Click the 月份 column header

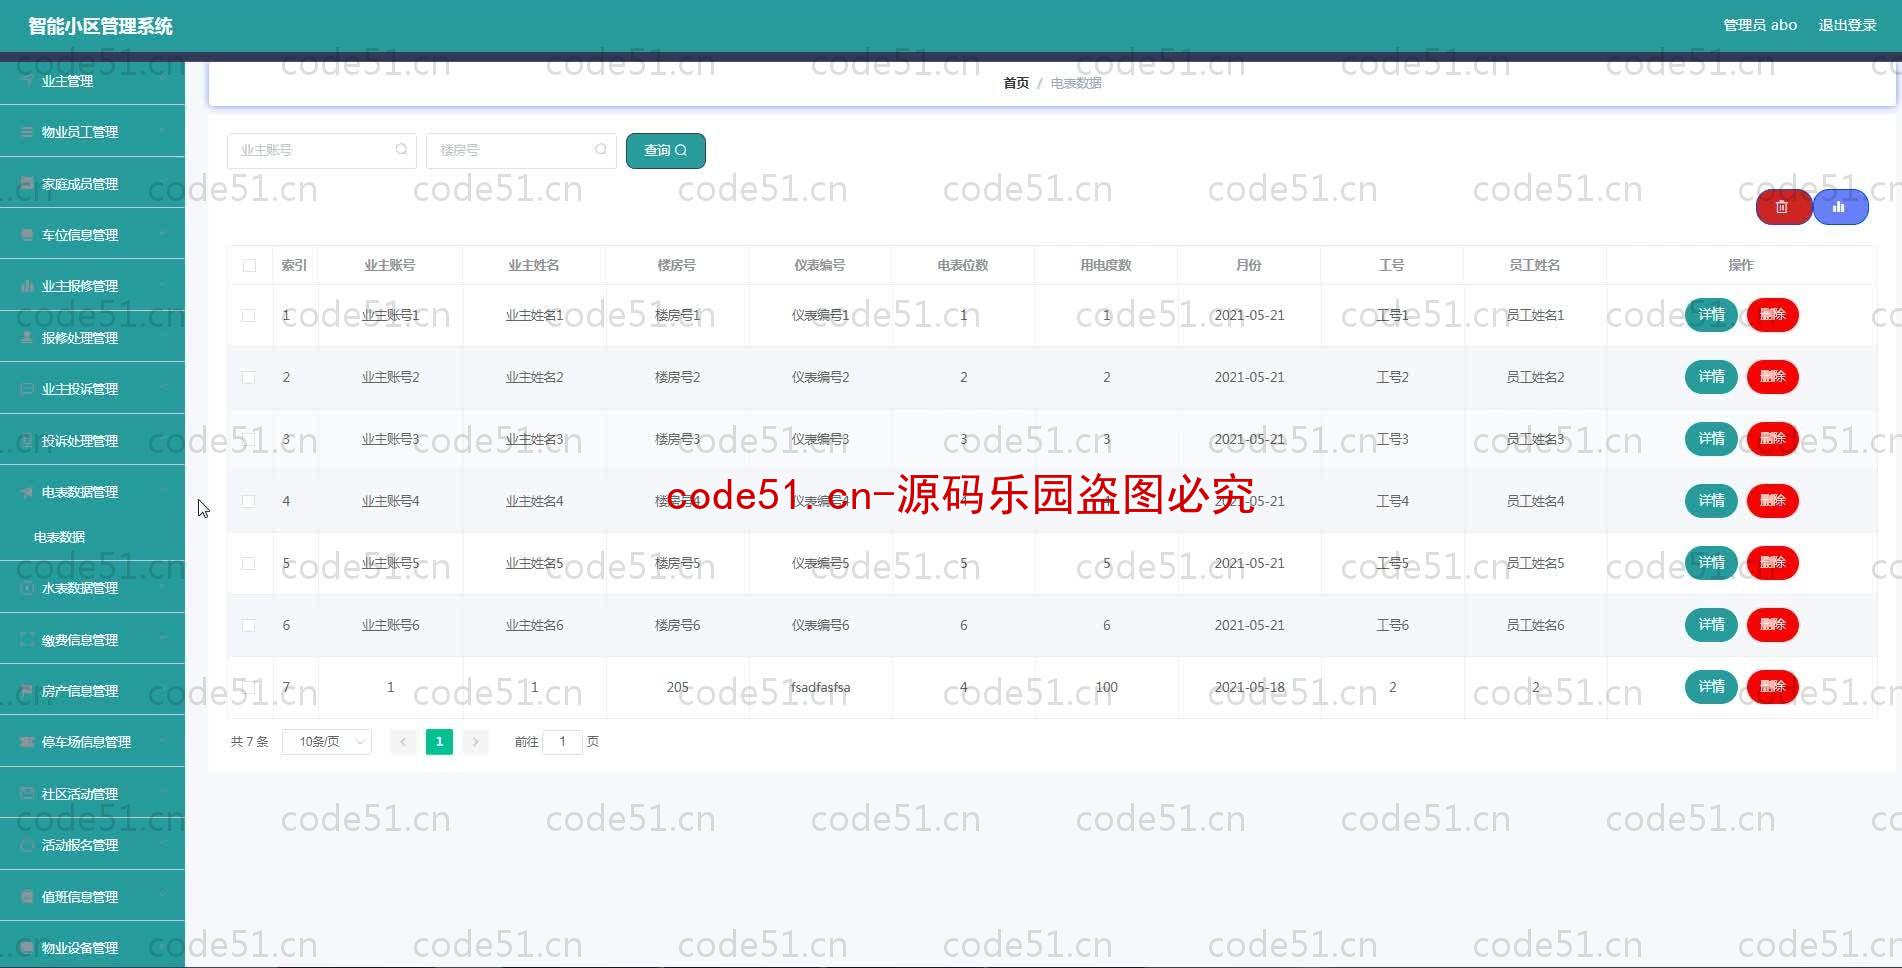[x=1249, y=266]
